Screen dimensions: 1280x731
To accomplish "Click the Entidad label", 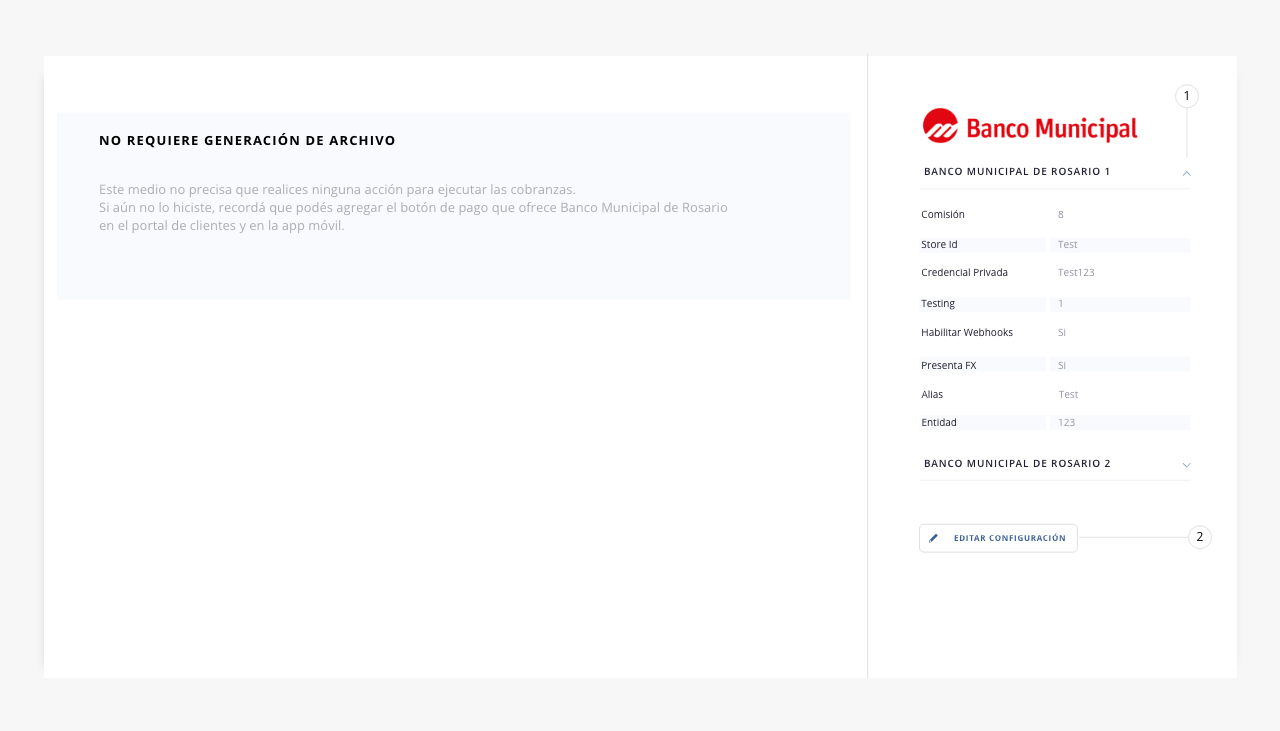I will (939, 423).
